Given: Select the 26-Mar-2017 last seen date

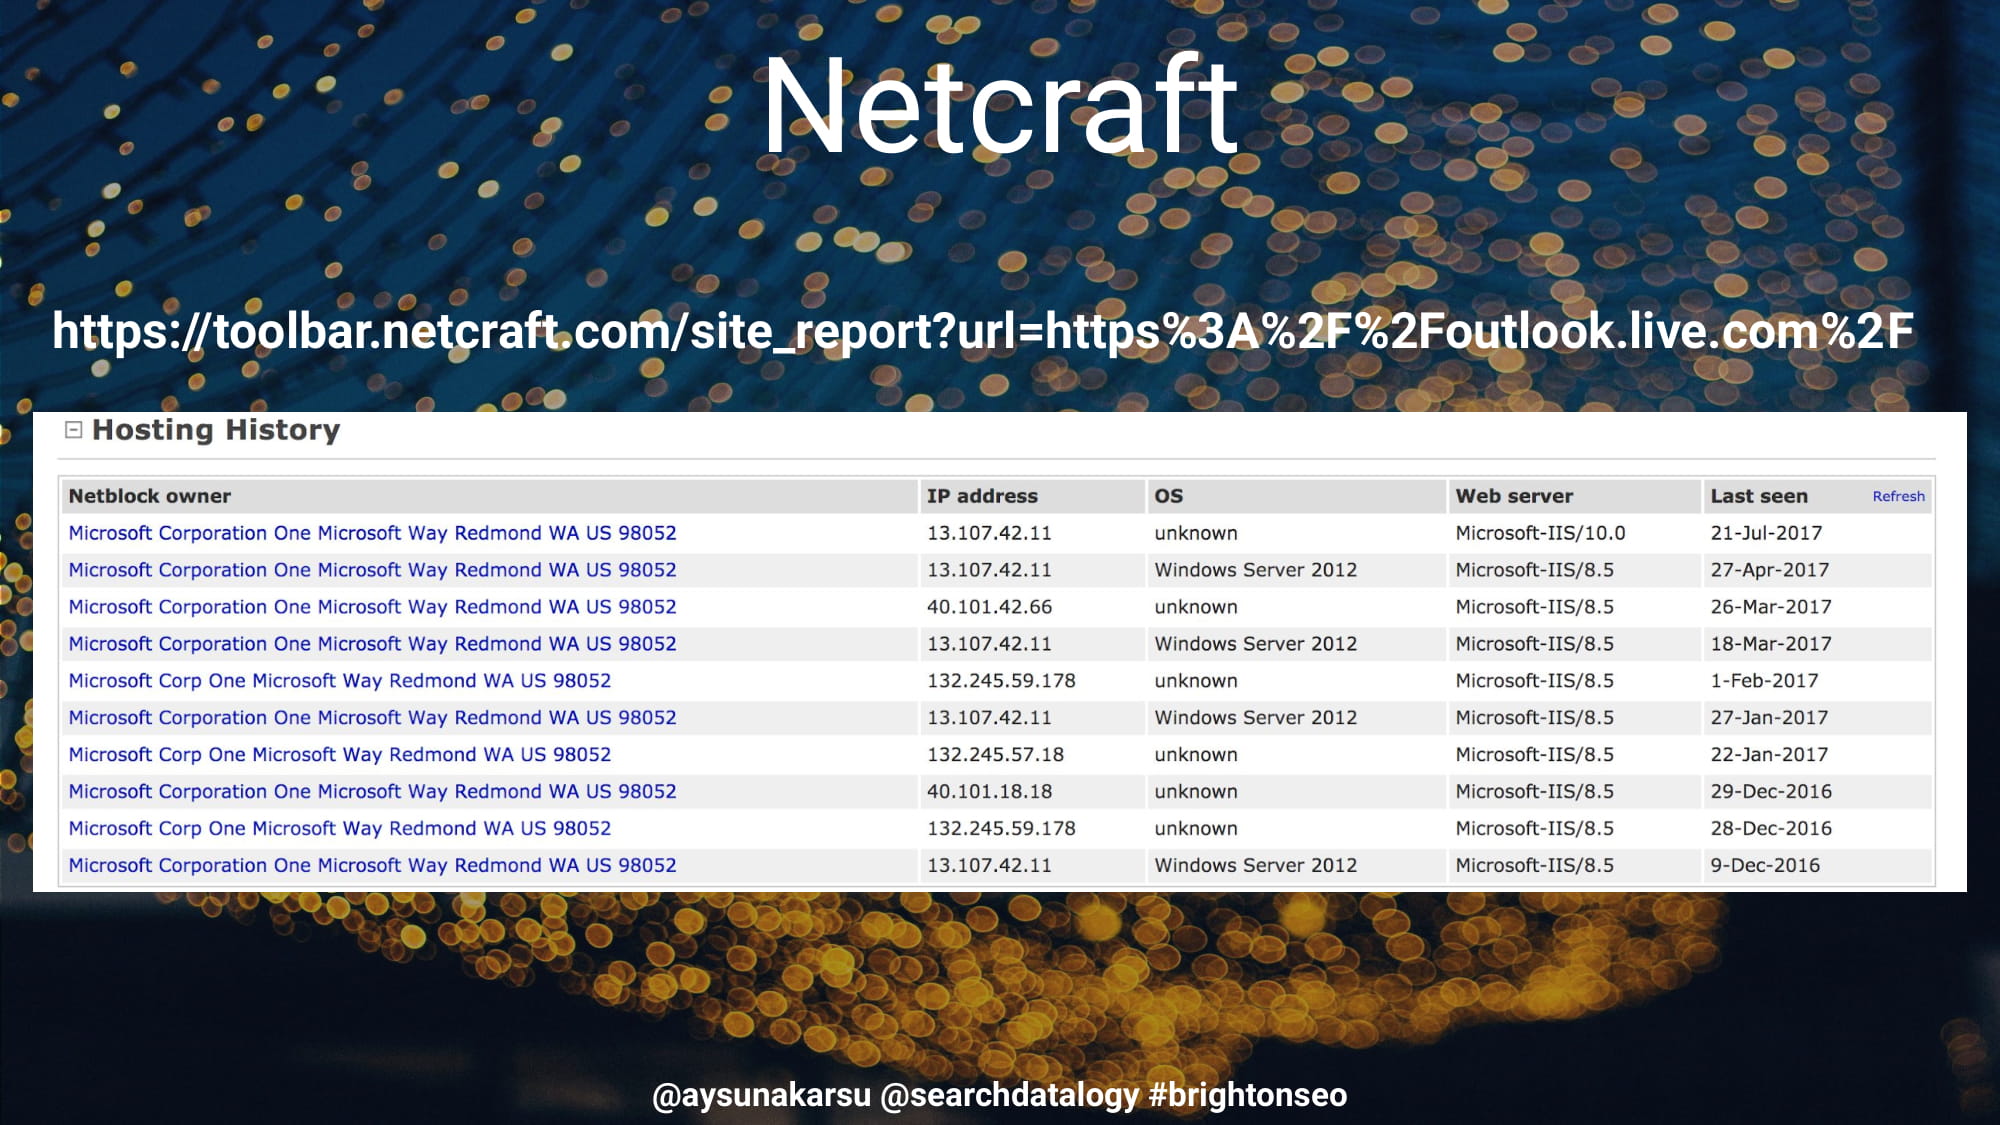Looking at the screenshot, I should click(1771, 607).
